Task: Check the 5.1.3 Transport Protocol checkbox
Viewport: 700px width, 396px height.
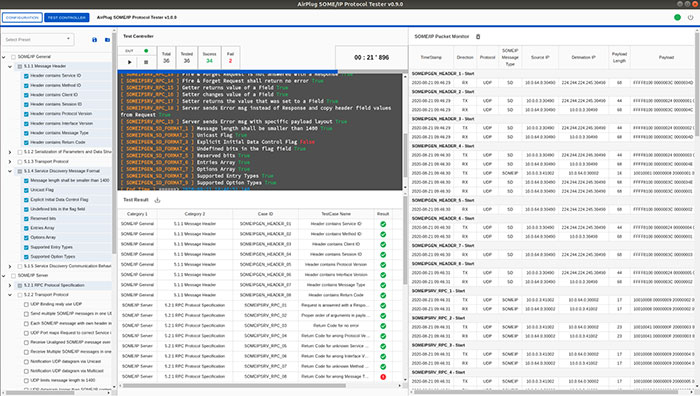Action: click(x=20, y=162)
